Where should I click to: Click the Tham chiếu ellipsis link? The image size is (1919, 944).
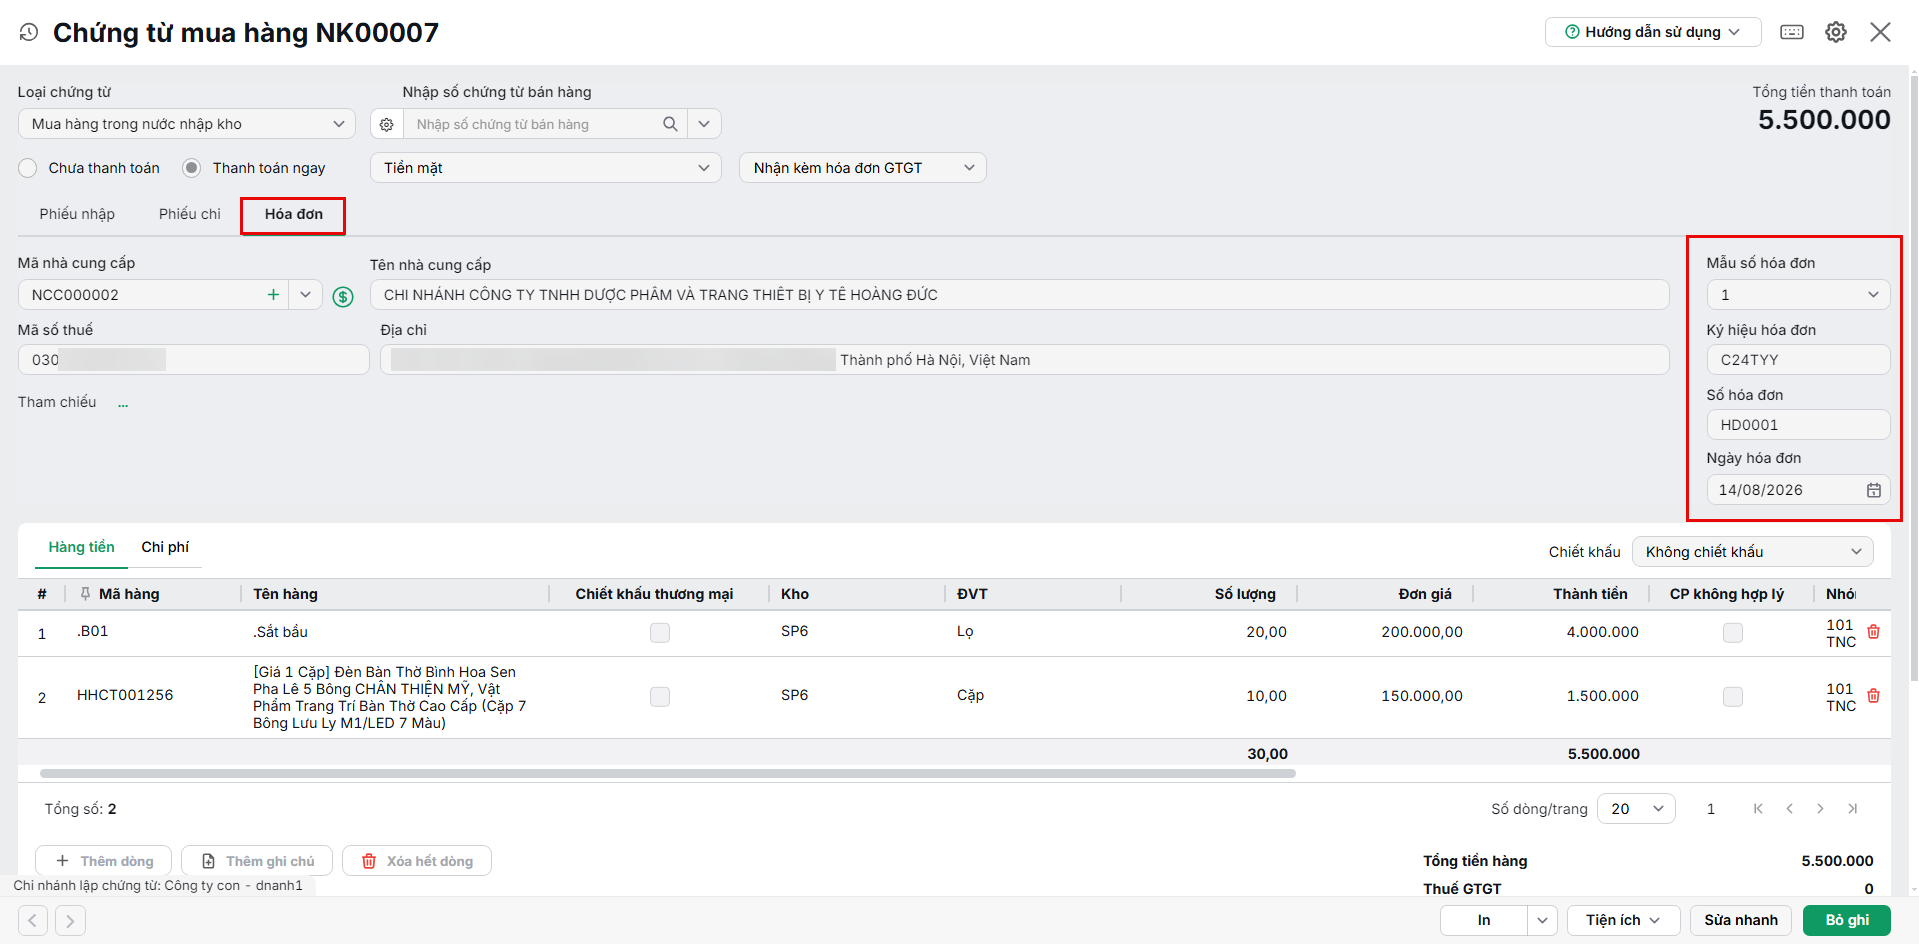click(123, 403)
